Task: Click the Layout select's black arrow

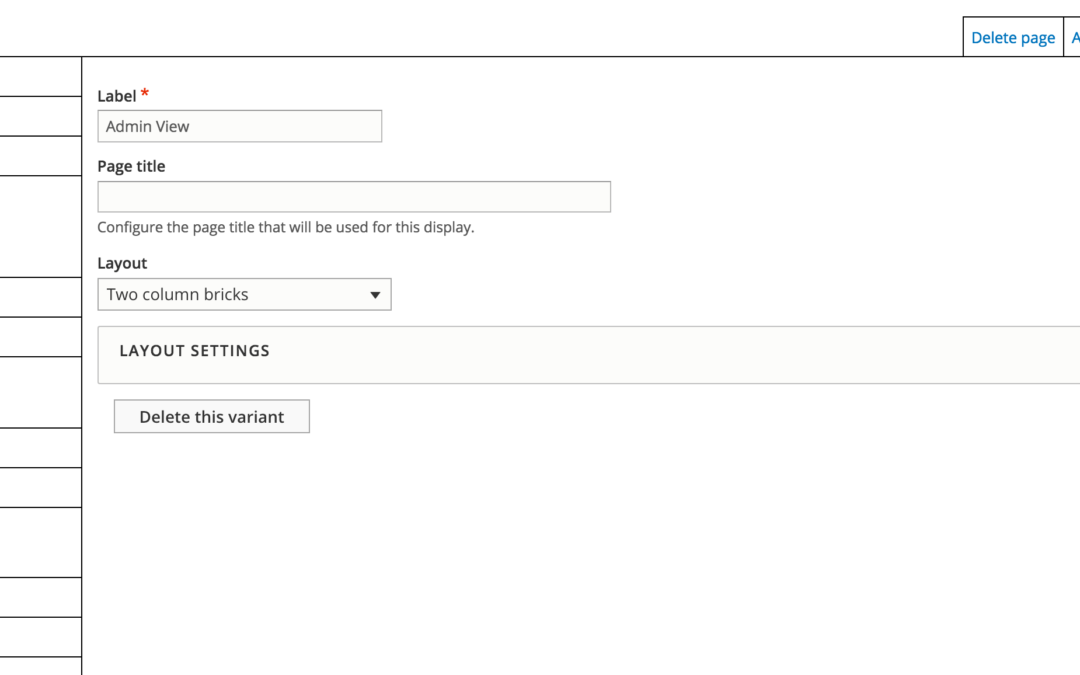Action: [375, 295]
